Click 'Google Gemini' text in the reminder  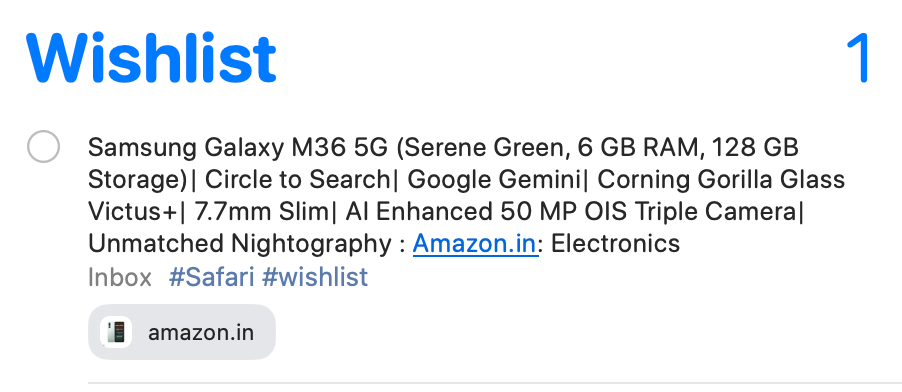494,181
